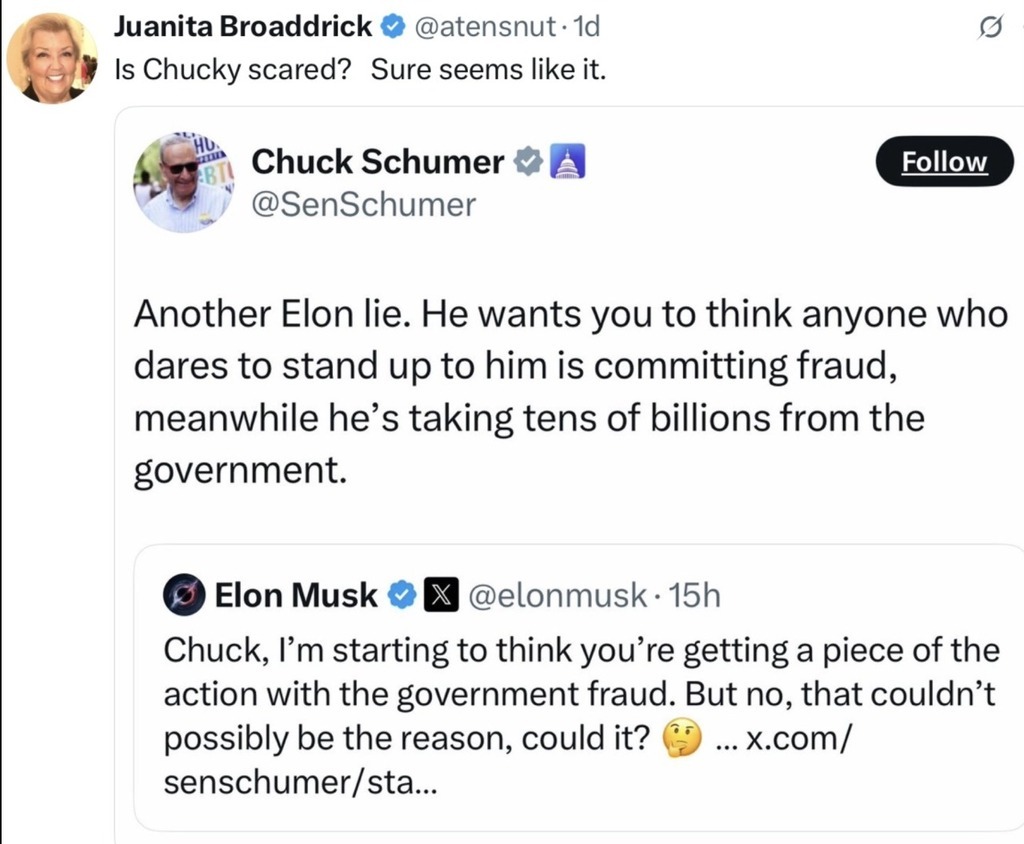This screenshot has width=1024, height=844.
Task: Click the X affiliation badge beside Elon Musk
Action: click(x=440, y=596)
